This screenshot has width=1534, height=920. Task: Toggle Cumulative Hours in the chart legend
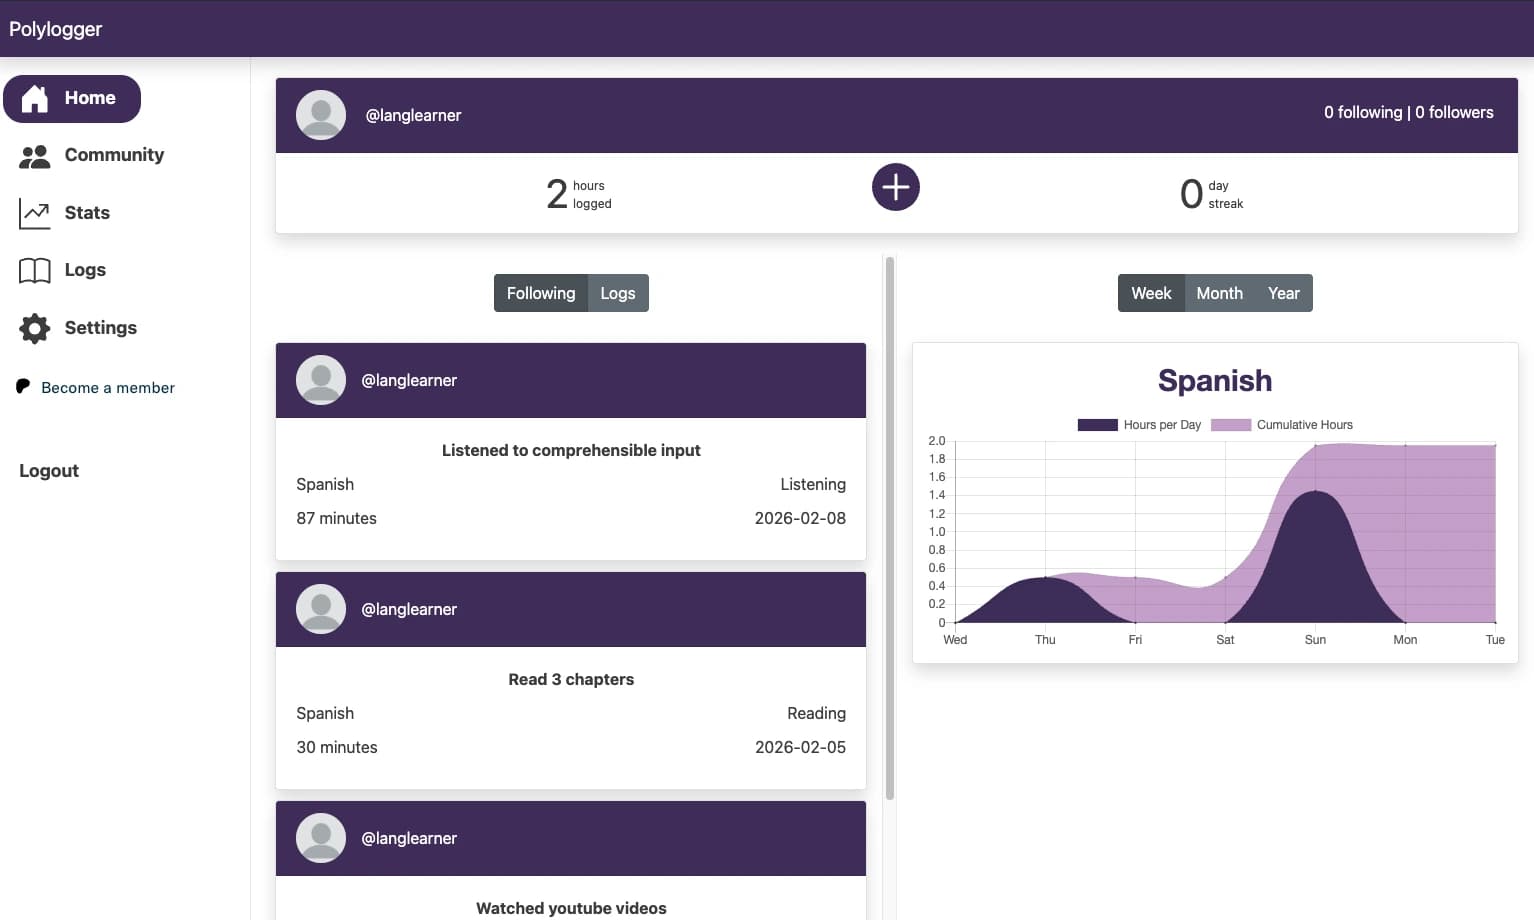point(1281,424)
